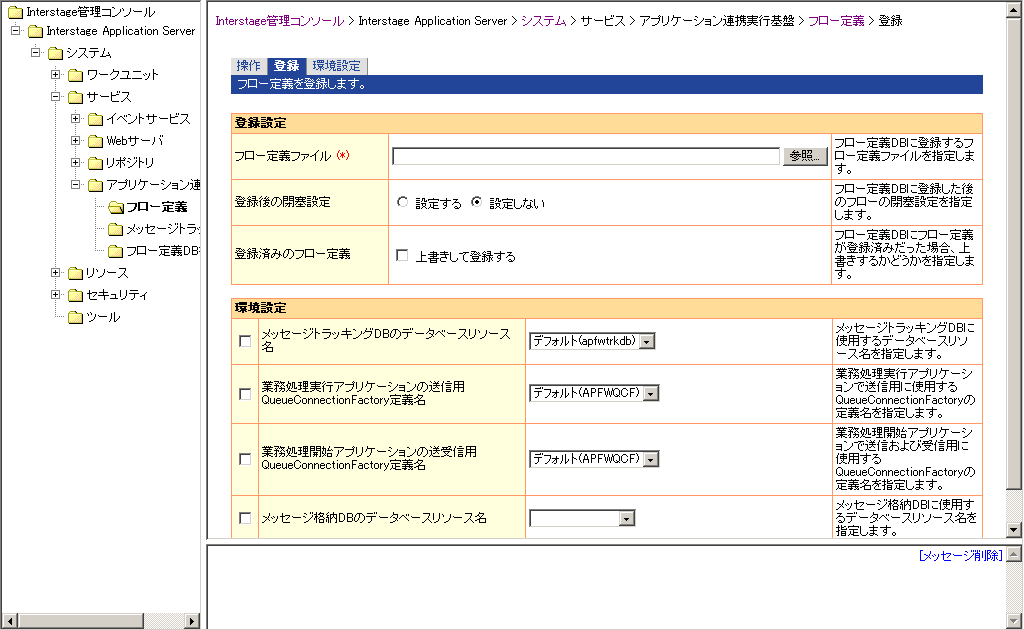Click the 参照... browse button
The image size is (1024, 630).
click(x=805, y=155)
